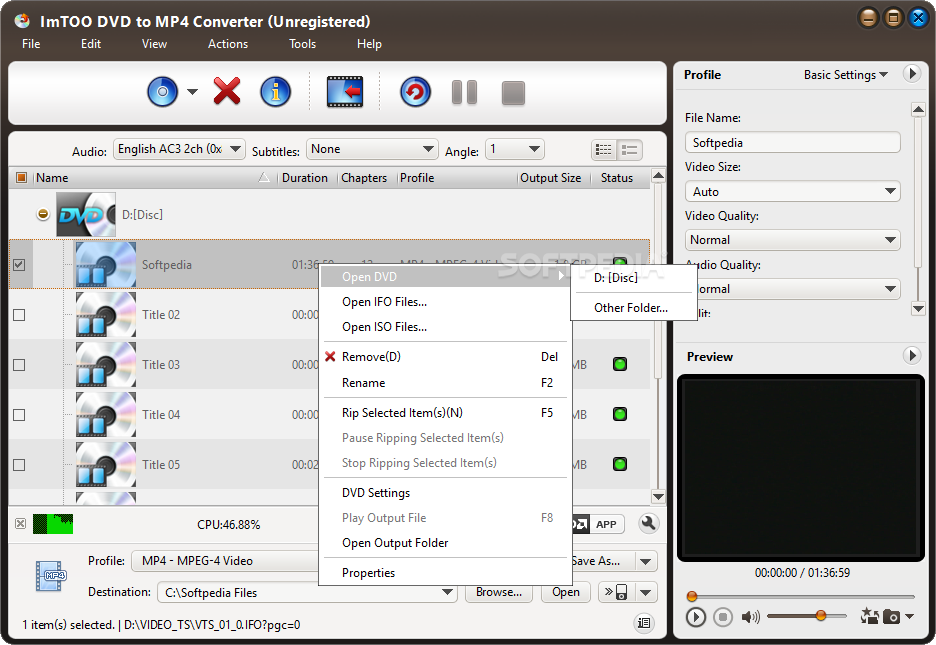Uncheck the Softpedia title checkbox
The width and height of the screenshot is (936, 645).
19,264
